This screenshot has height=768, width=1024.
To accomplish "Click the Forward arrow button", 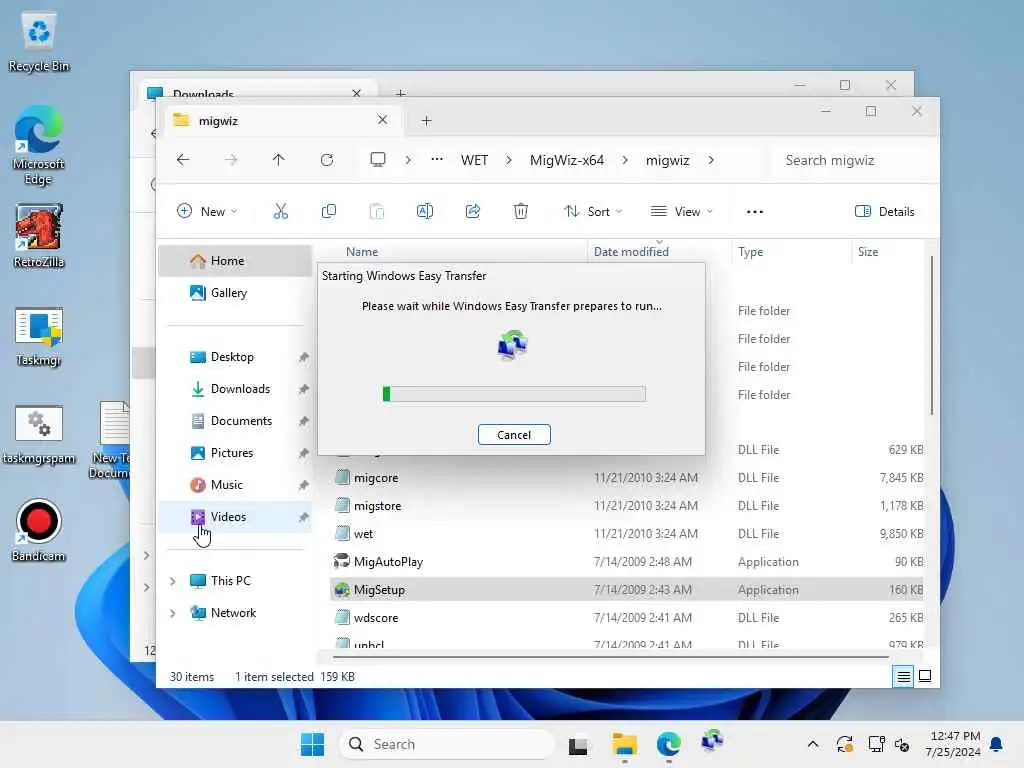I will pos(231,160).
